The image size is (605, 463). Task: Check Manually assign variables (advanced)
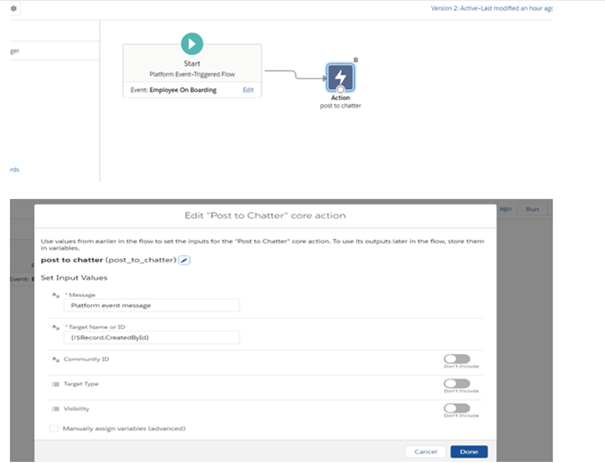[x=54, y=428]
